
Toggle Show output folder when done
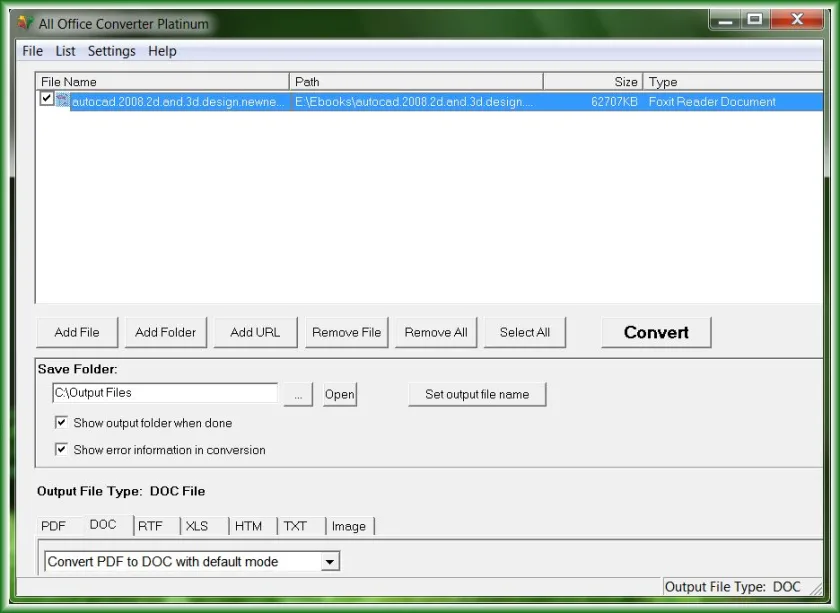[61, 422]
